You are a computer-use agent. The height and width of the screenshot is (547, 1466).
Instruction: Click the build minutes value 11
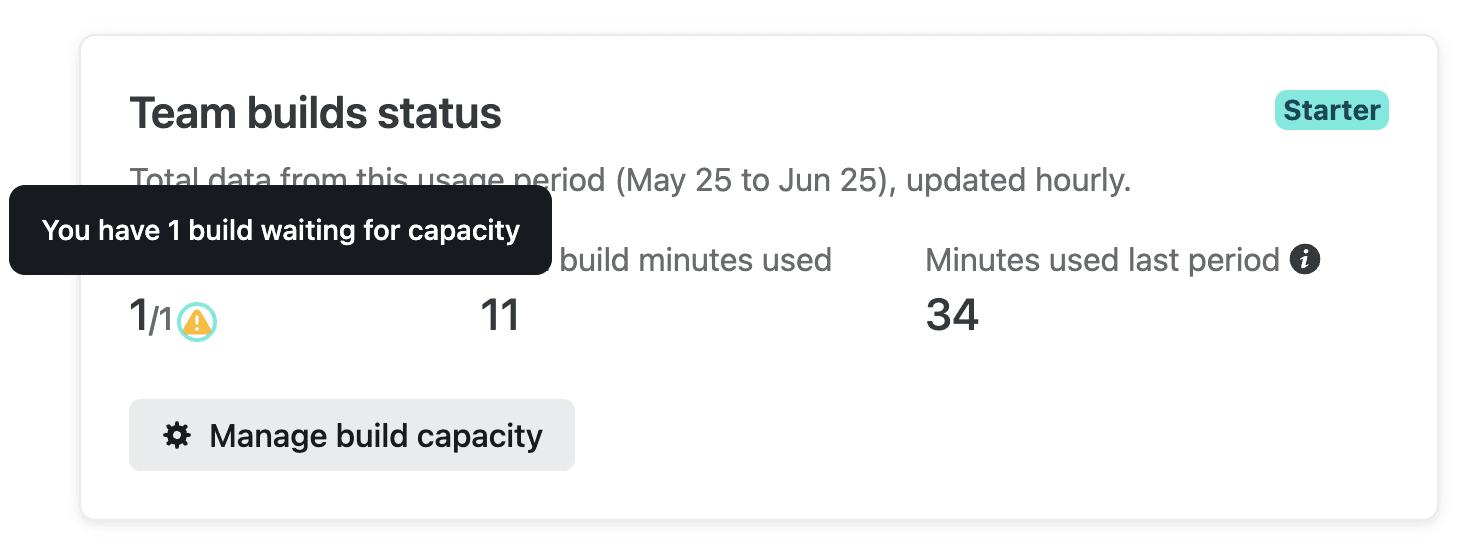[500, 316]
